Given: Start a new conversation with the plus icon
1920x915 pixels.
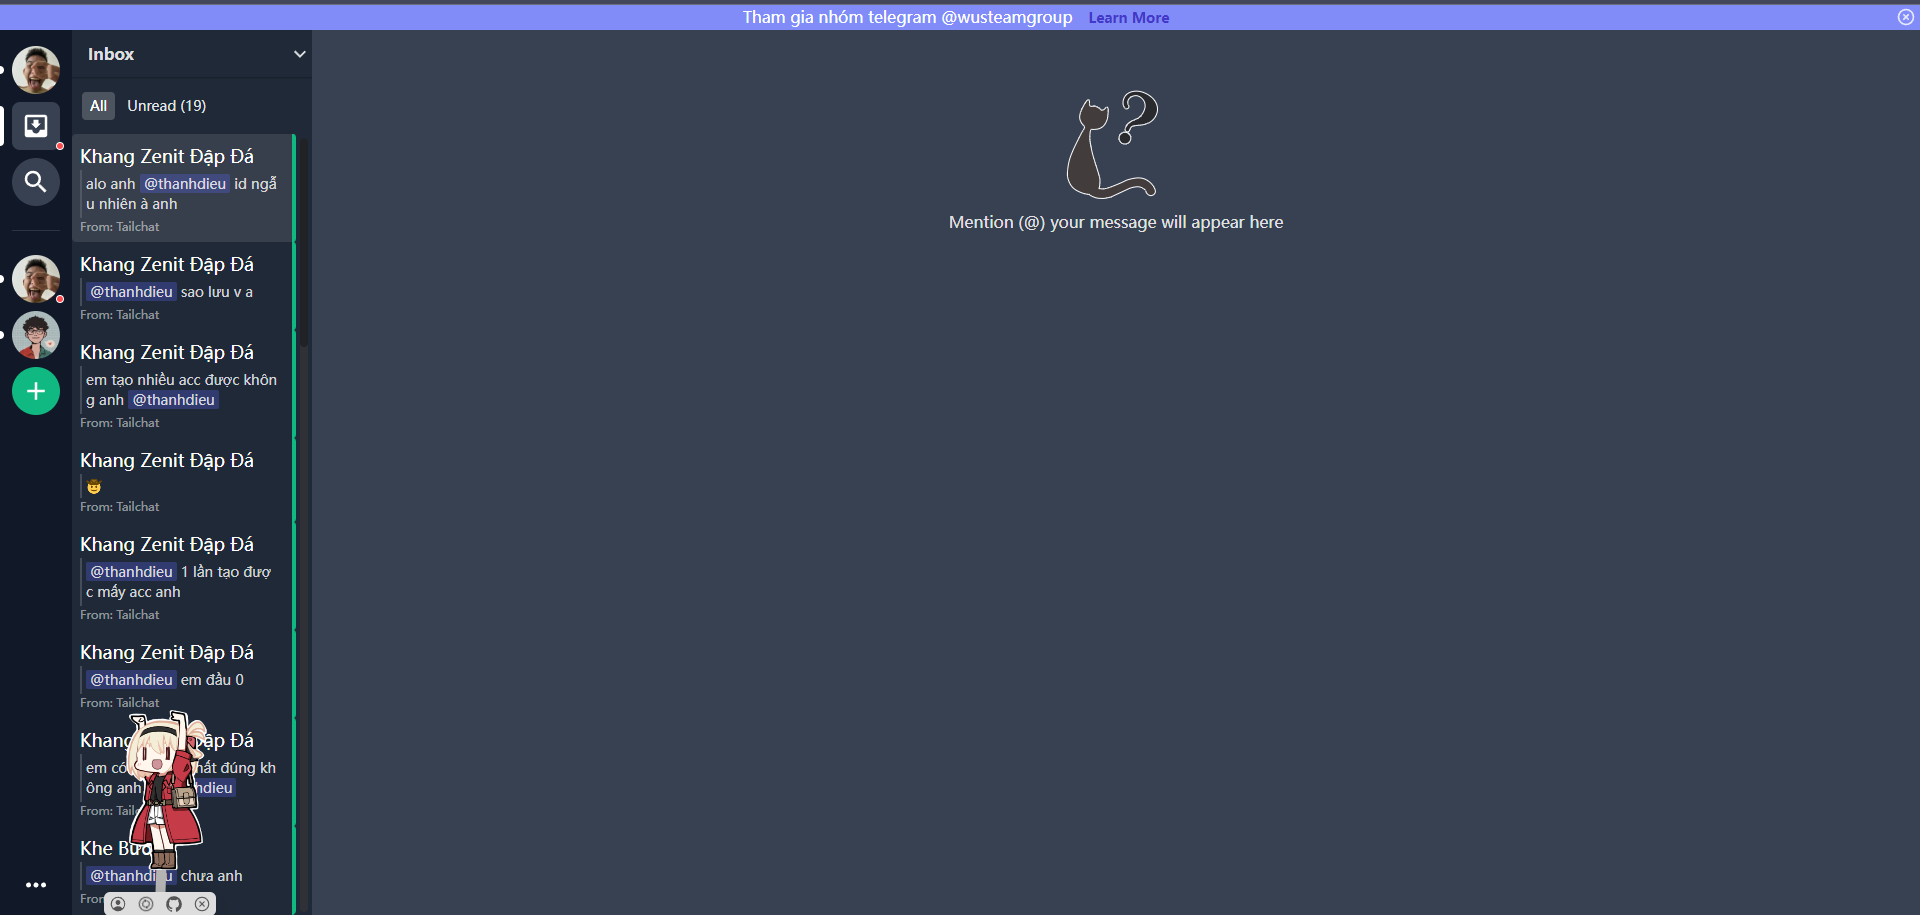Looking at the screenshot, I should click(x=36, y=391).
